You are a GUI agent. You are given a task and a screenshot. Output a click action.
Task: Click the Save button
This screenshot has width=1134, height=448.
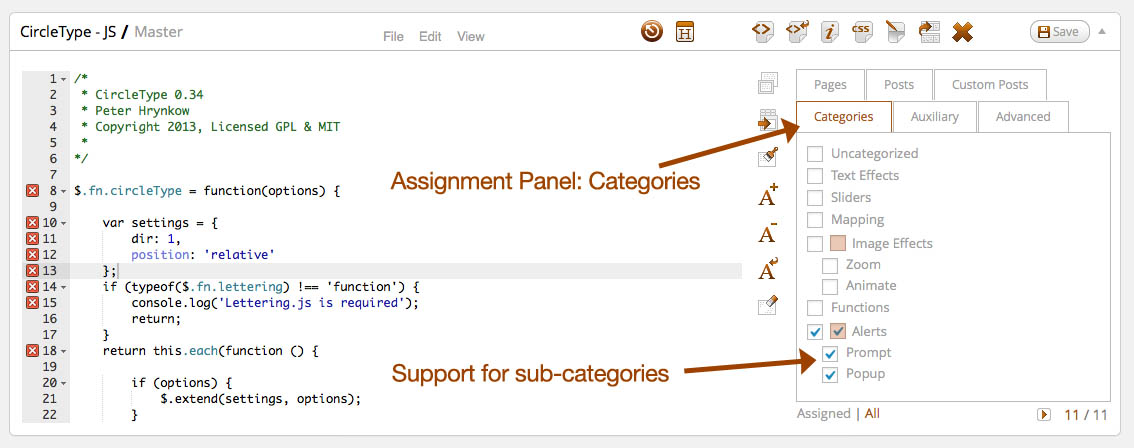[x=1059, y=32]
